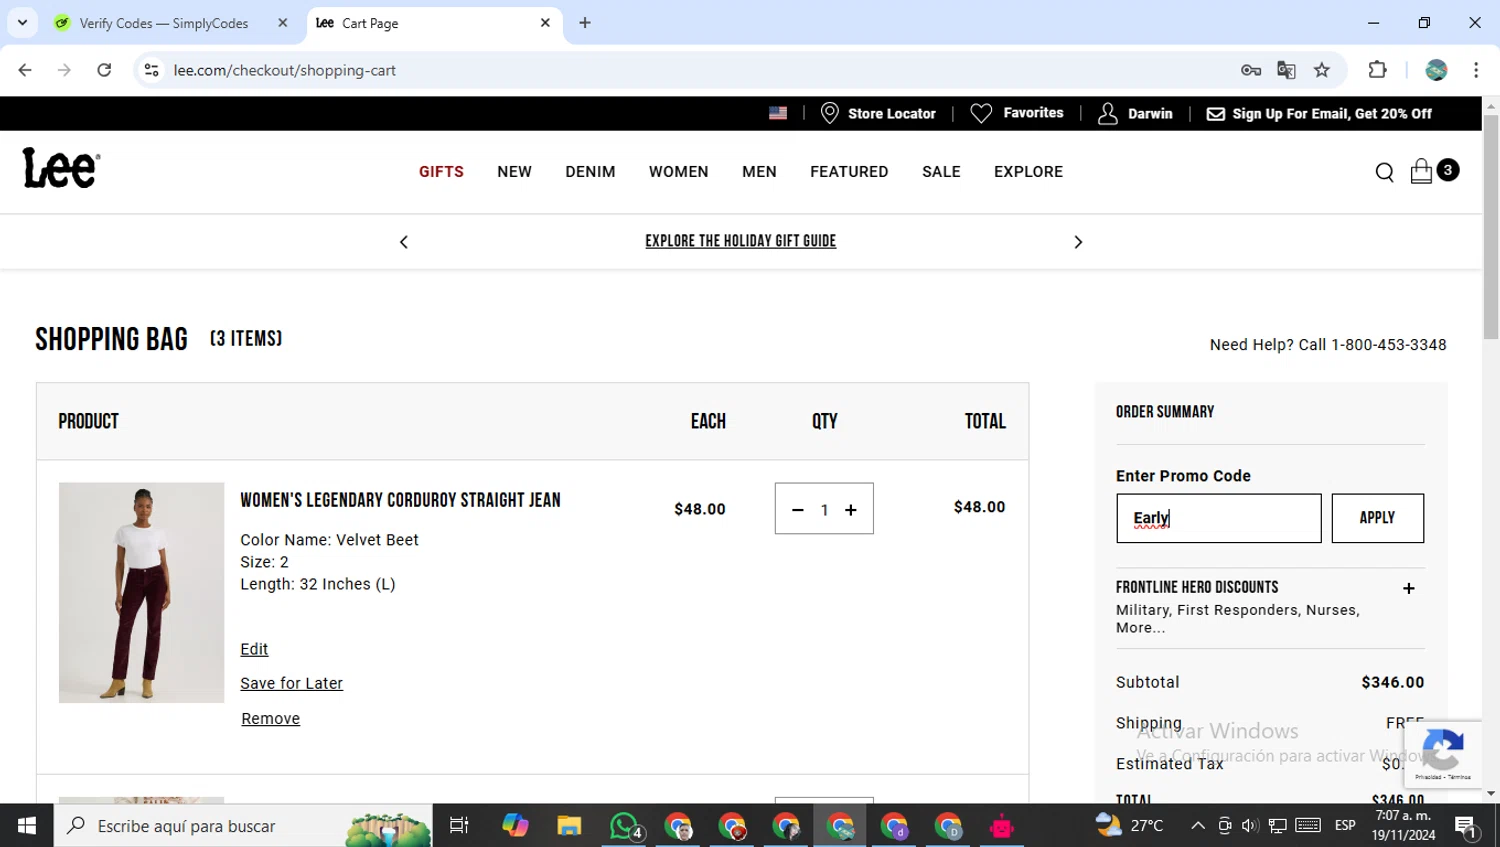Click browser back arrow

tap(25, 70)
